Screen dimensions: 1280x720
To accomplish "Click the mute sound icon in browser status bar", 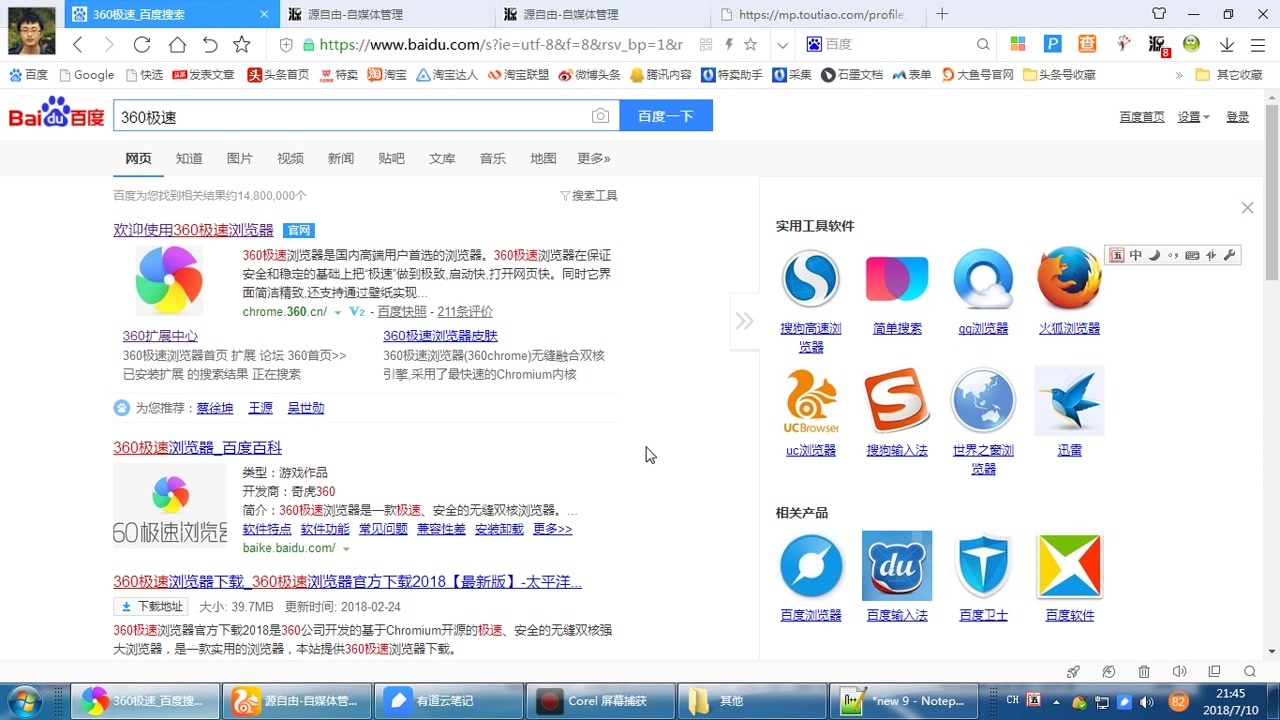I will 1179,672.
